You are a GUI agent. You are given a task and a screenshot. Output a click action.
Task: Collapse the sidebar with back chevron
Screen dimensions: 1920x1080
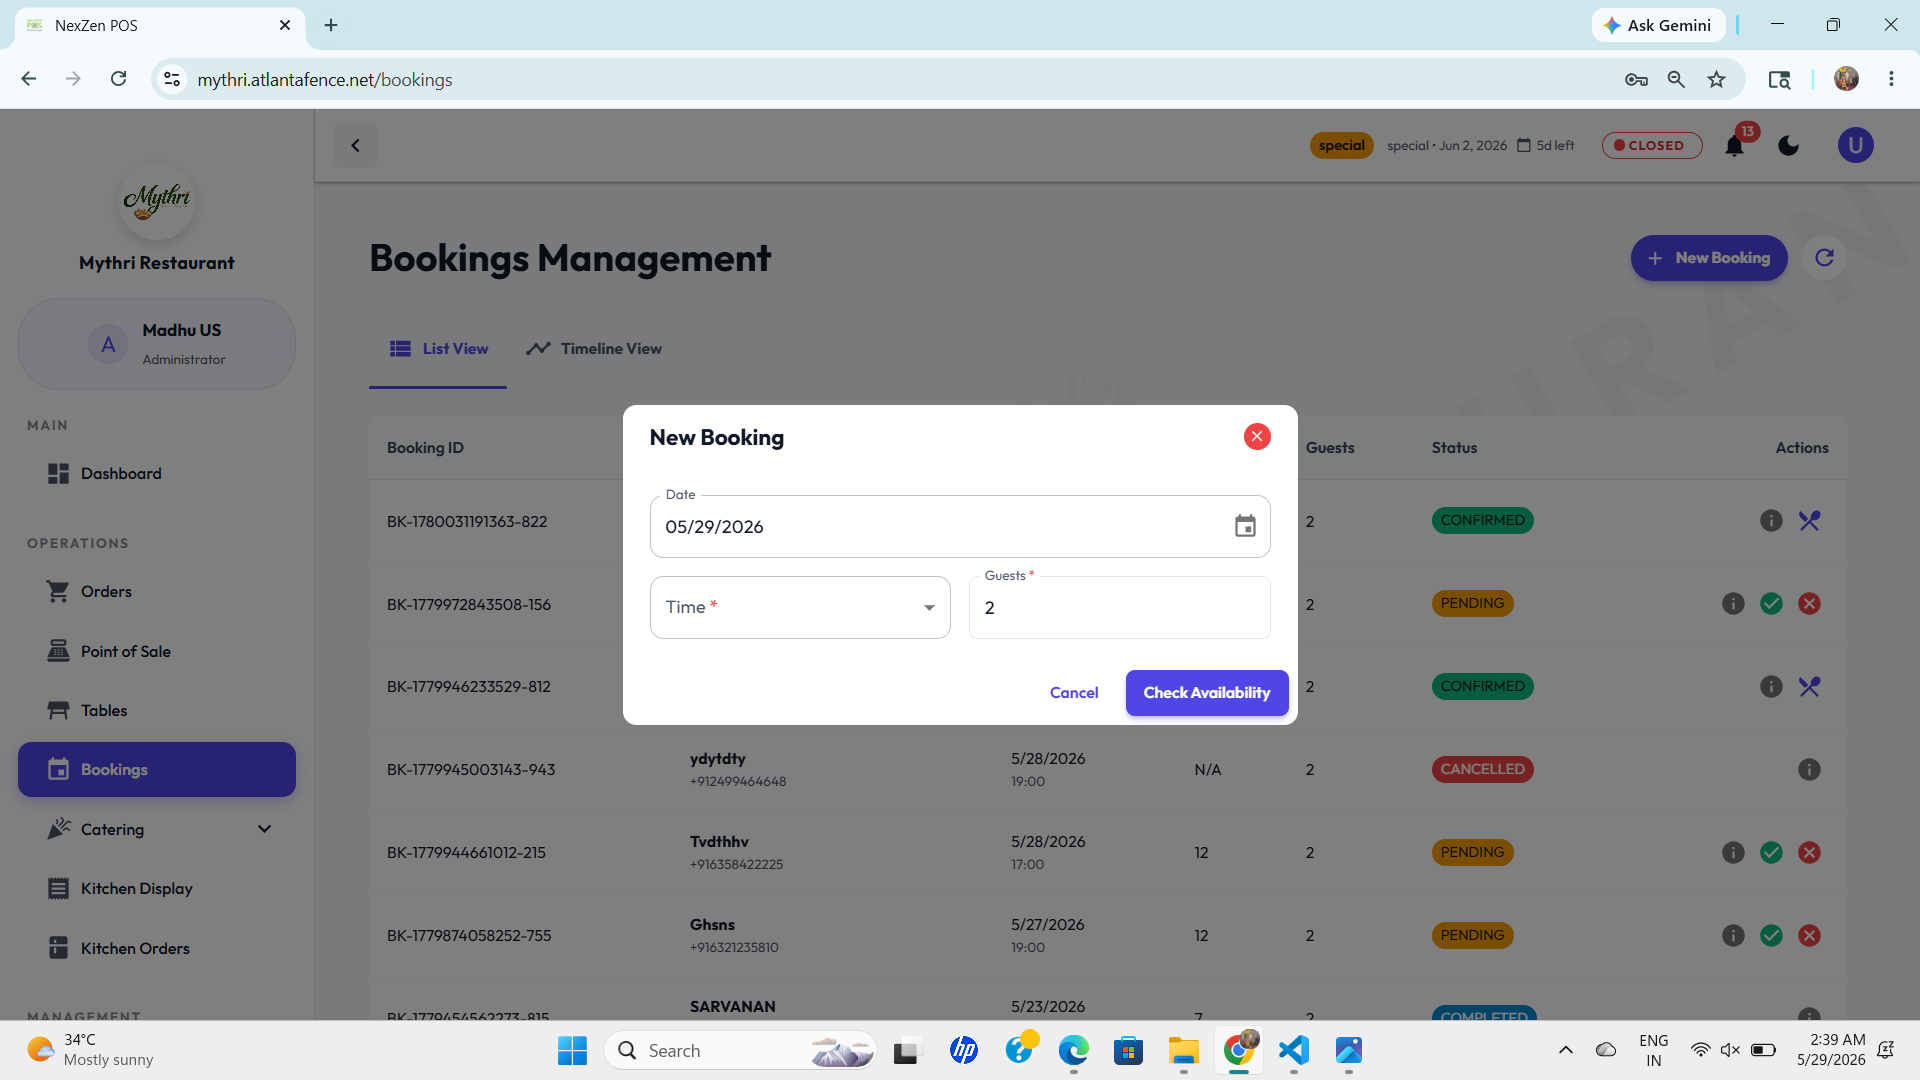[x=355, y=146]
